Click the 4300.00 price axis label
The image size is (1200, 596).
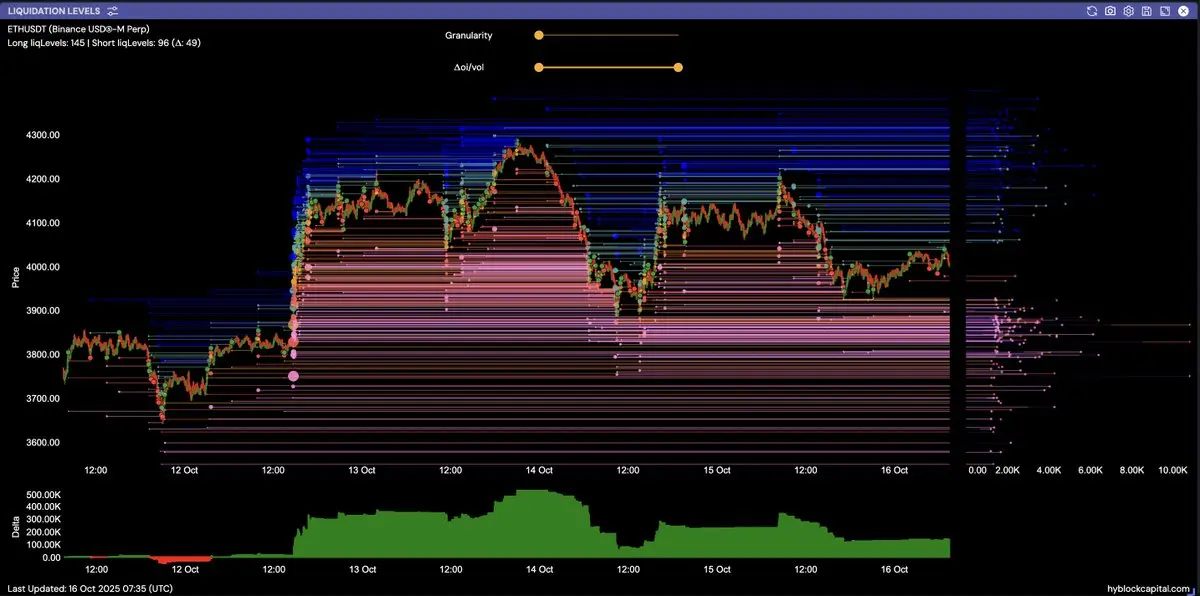[43, 135]
